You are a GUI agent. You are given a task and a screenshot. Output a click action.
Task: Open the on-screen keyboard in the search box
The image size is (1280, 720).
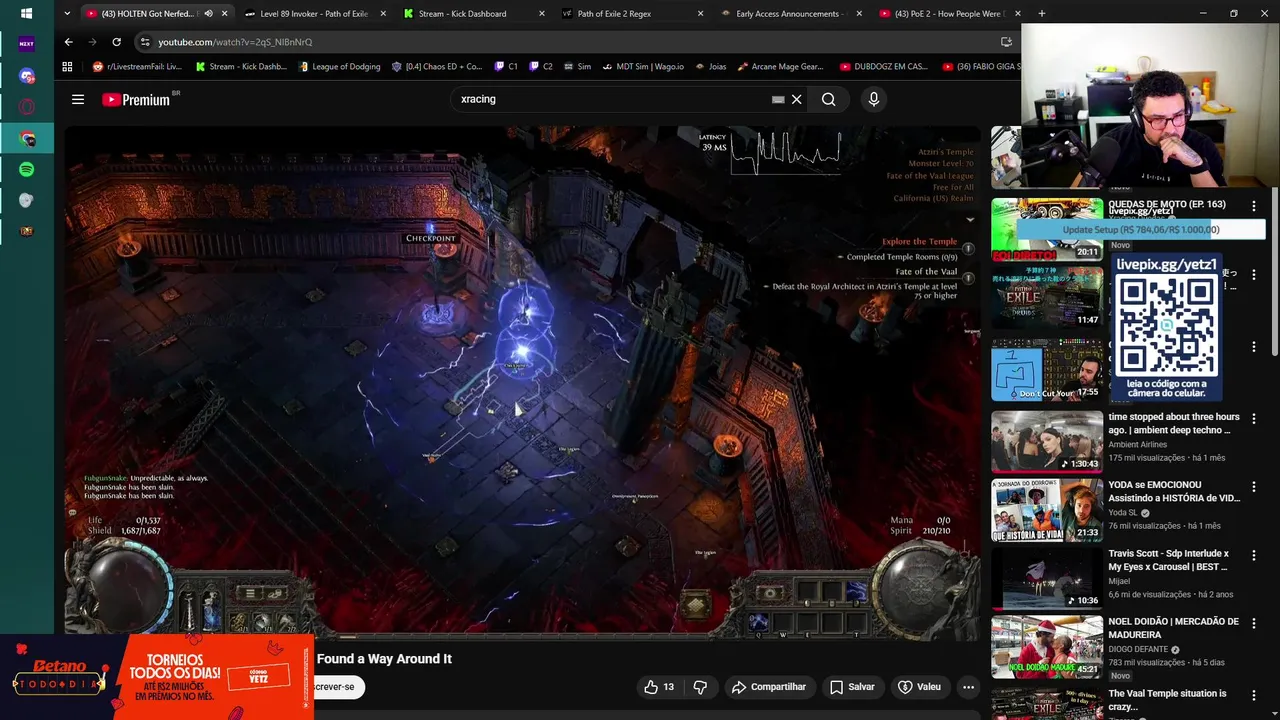point(778,99)
